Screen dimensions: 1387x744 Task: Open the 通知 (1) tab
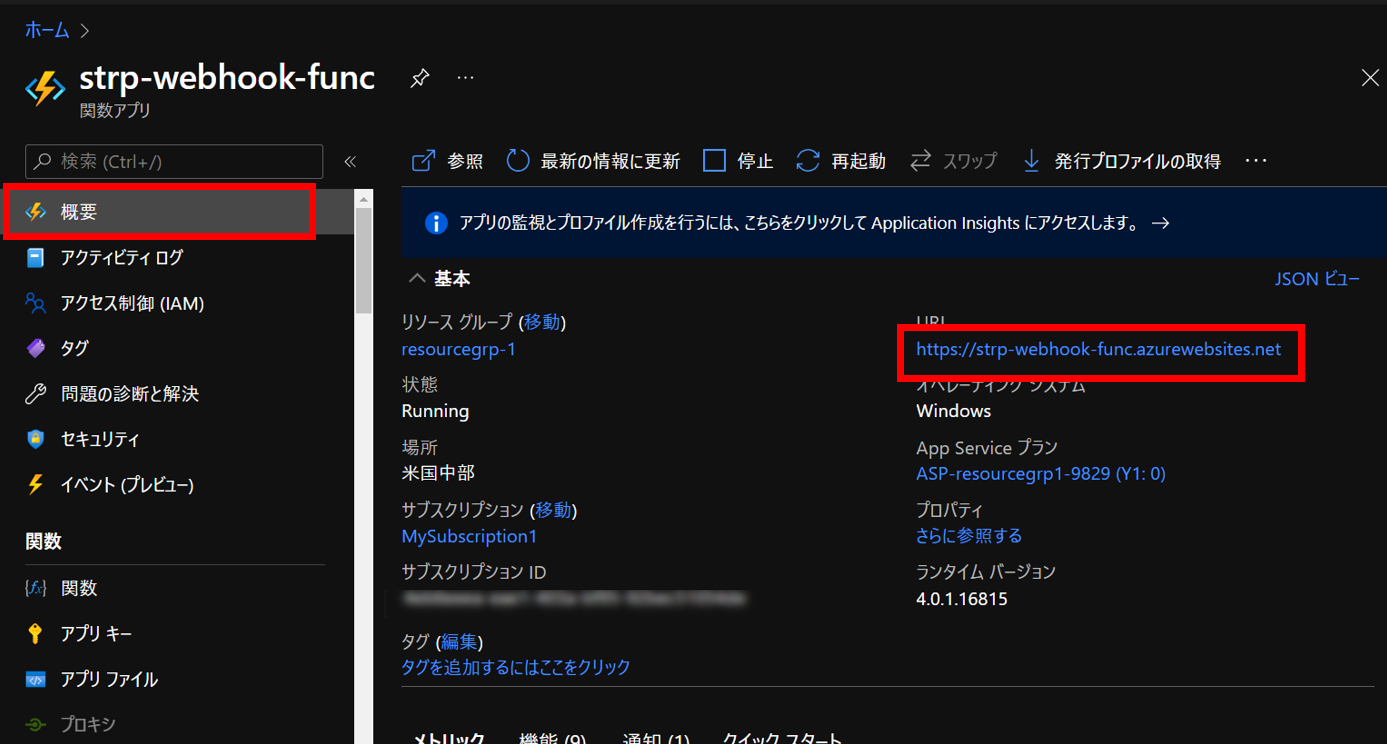[655, 738]
